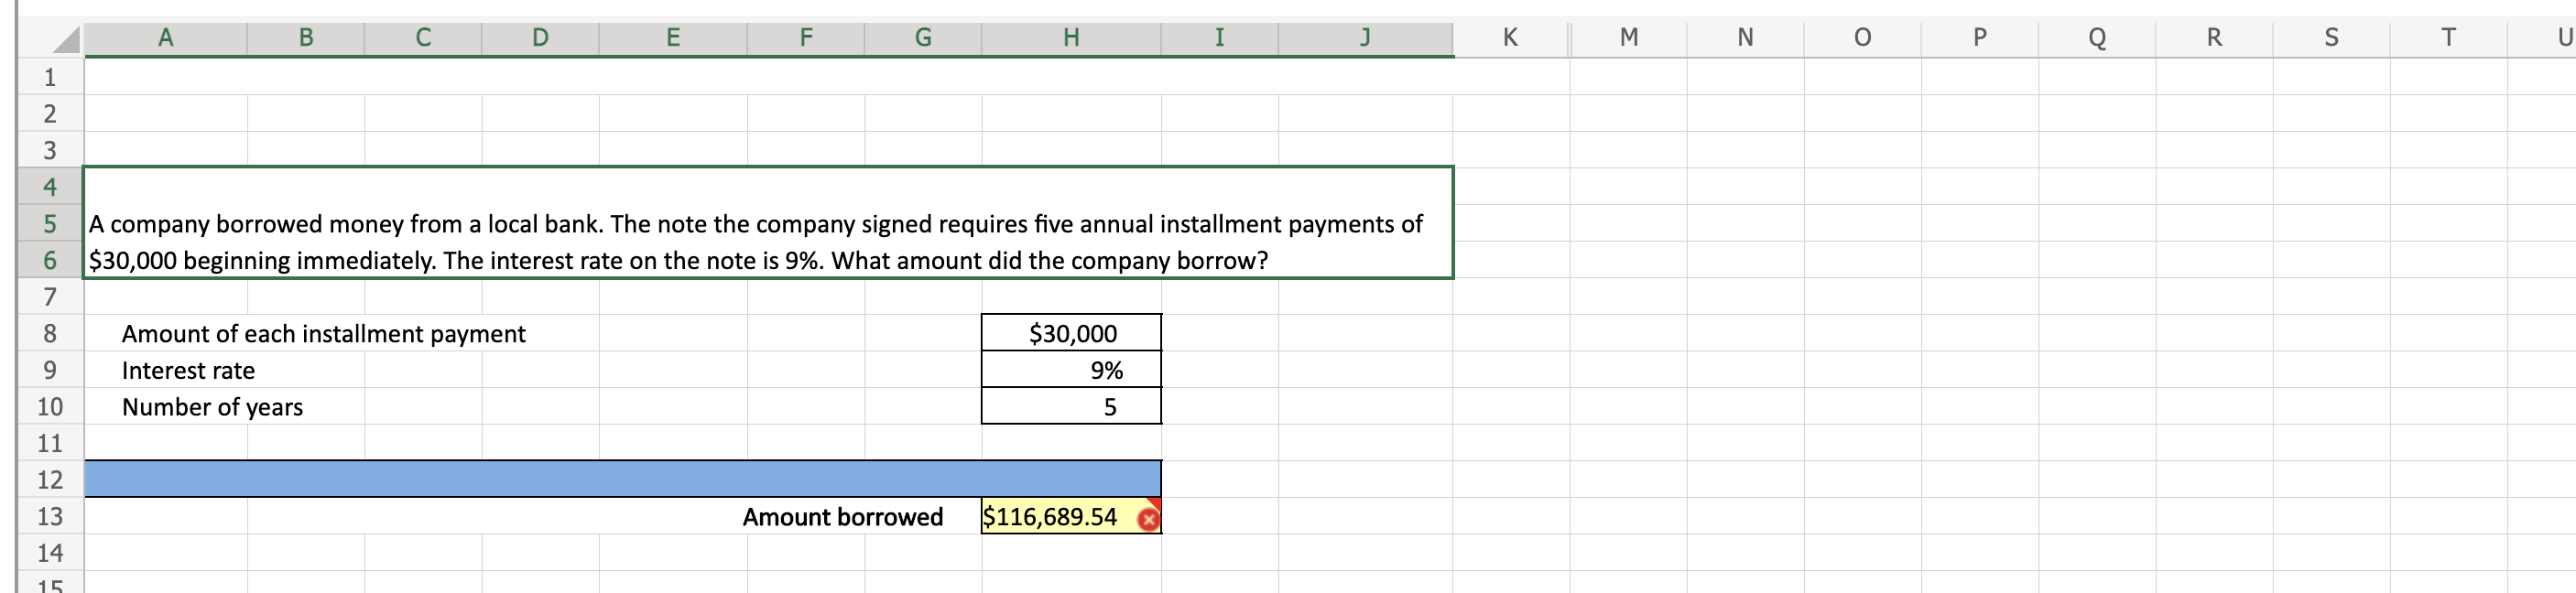Select column C header

click(423, 38)
